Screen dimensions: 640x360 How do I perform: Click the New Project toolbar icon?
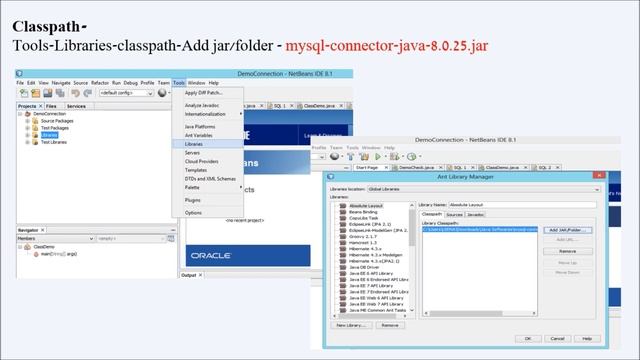[36, 93]
